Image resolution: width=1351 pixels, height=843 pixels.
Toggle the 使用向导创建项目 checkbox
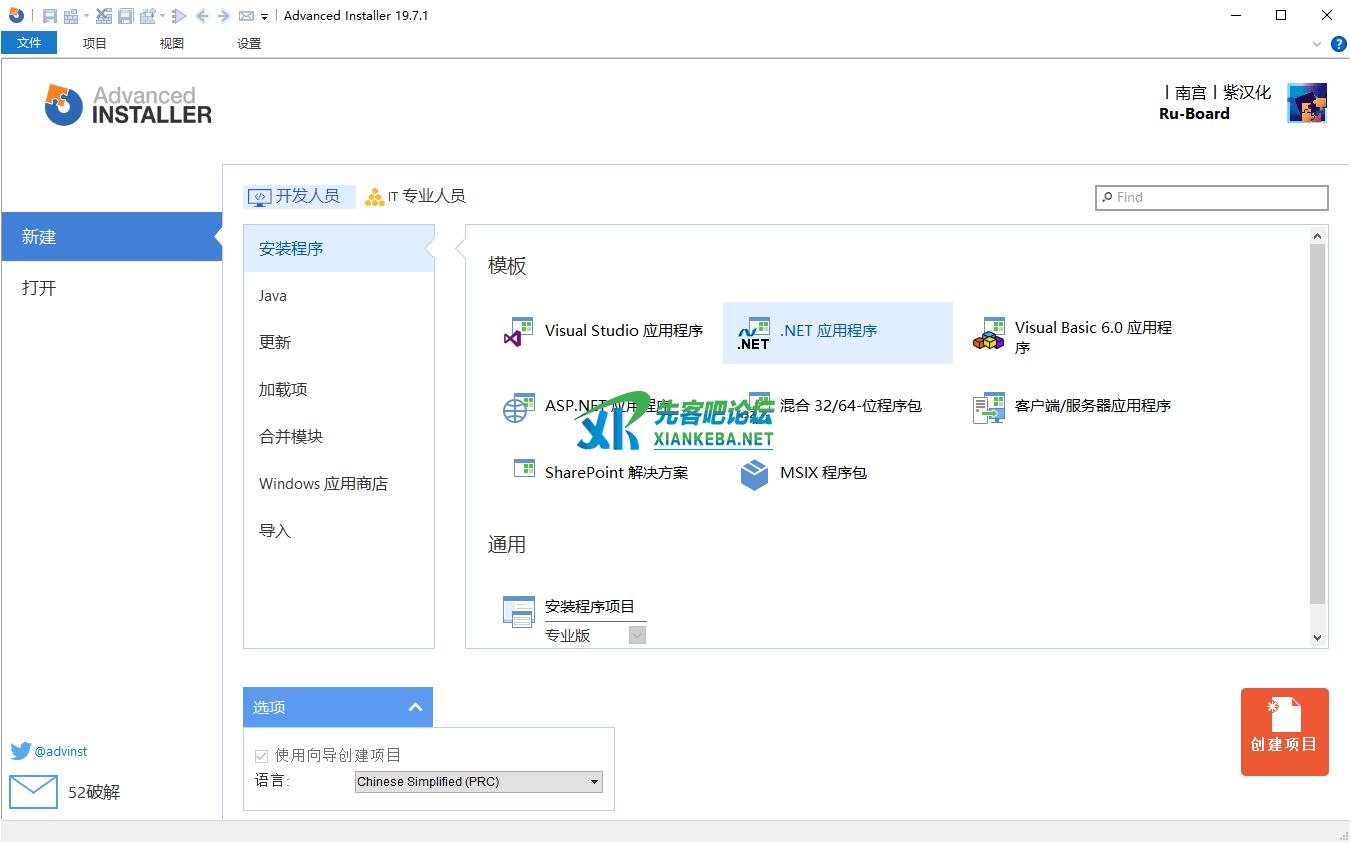[x=262, y=756]
